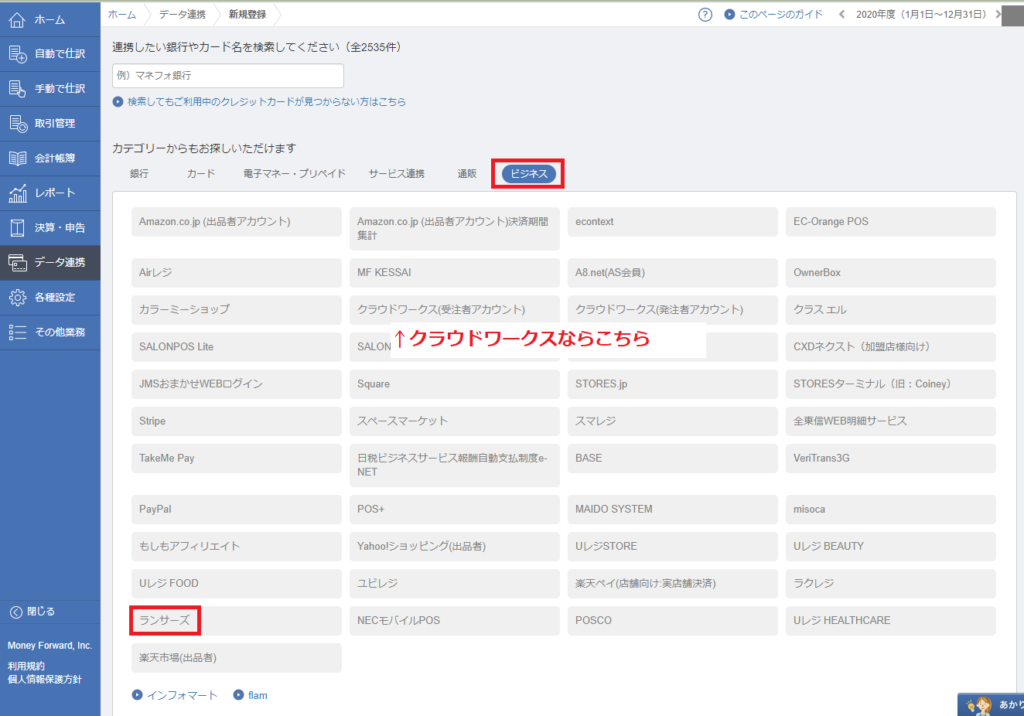Choose the EC-Orange POS service
Screen dimensions: 1024x716
coord(891,222)
